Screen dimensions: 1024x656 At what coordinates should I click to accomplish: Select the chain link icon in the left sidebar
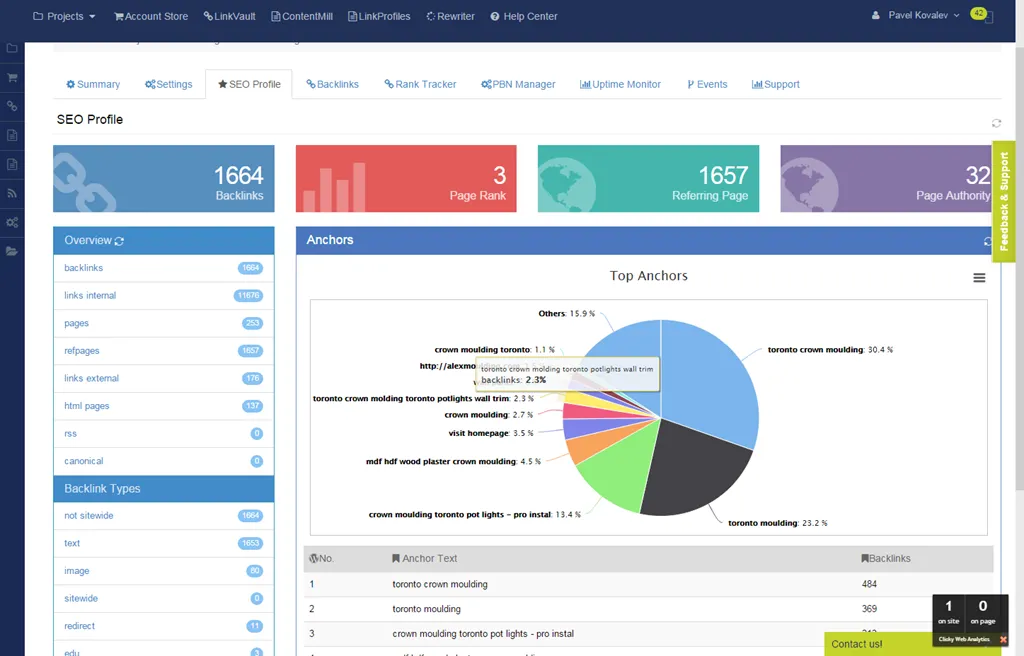point(12,106)
